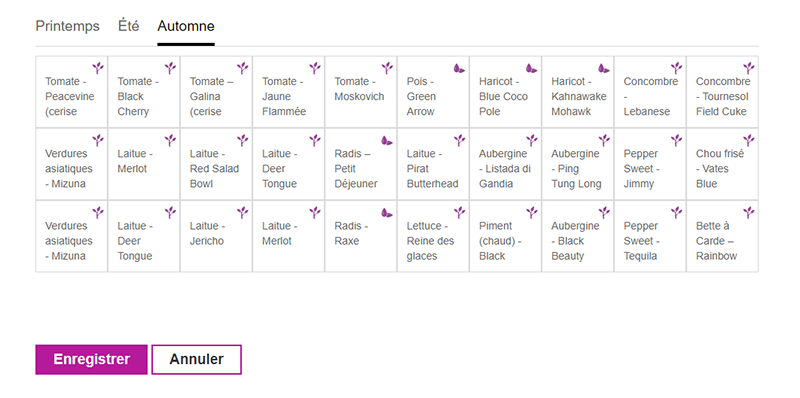Choose the Haricot - Kahnawake Mohawk cell
800x398 pixels.
[578, 92]
